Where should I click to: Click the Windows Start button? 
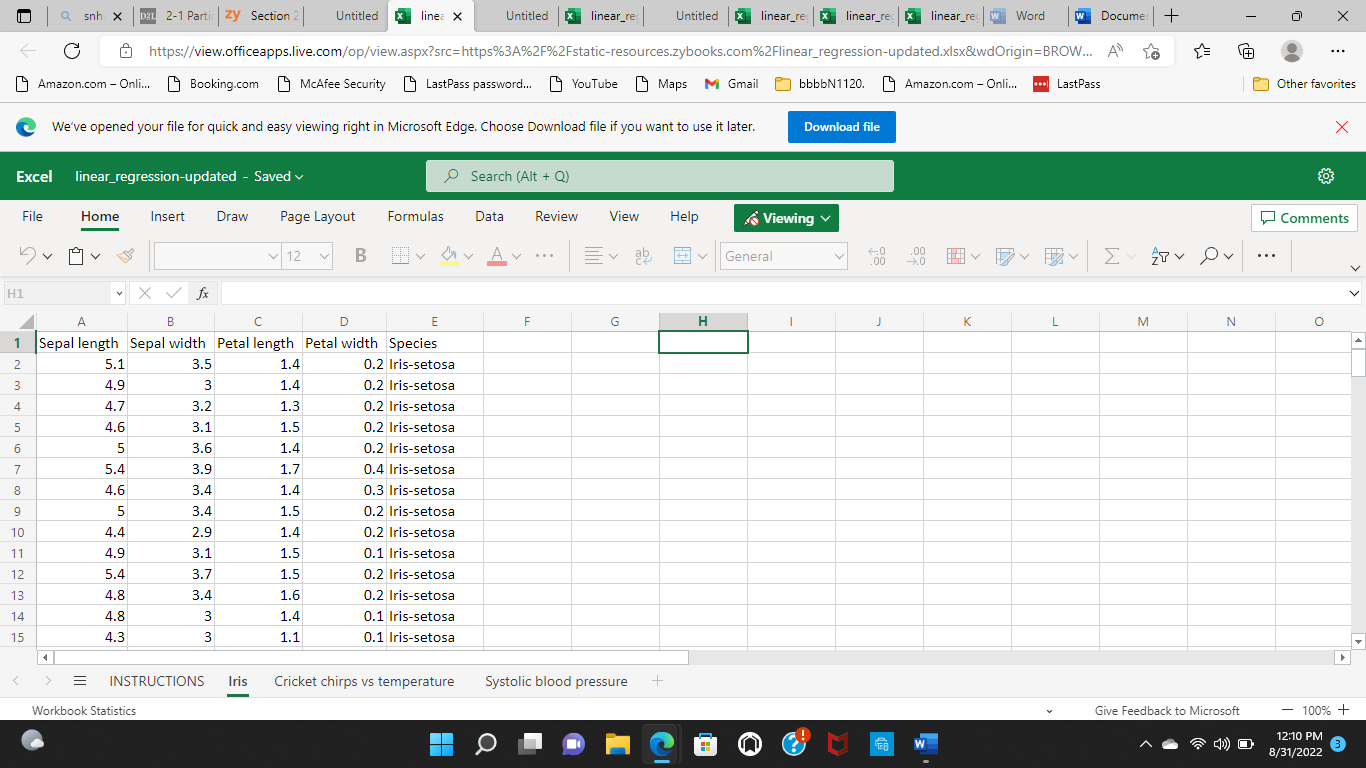click(441, 744)
